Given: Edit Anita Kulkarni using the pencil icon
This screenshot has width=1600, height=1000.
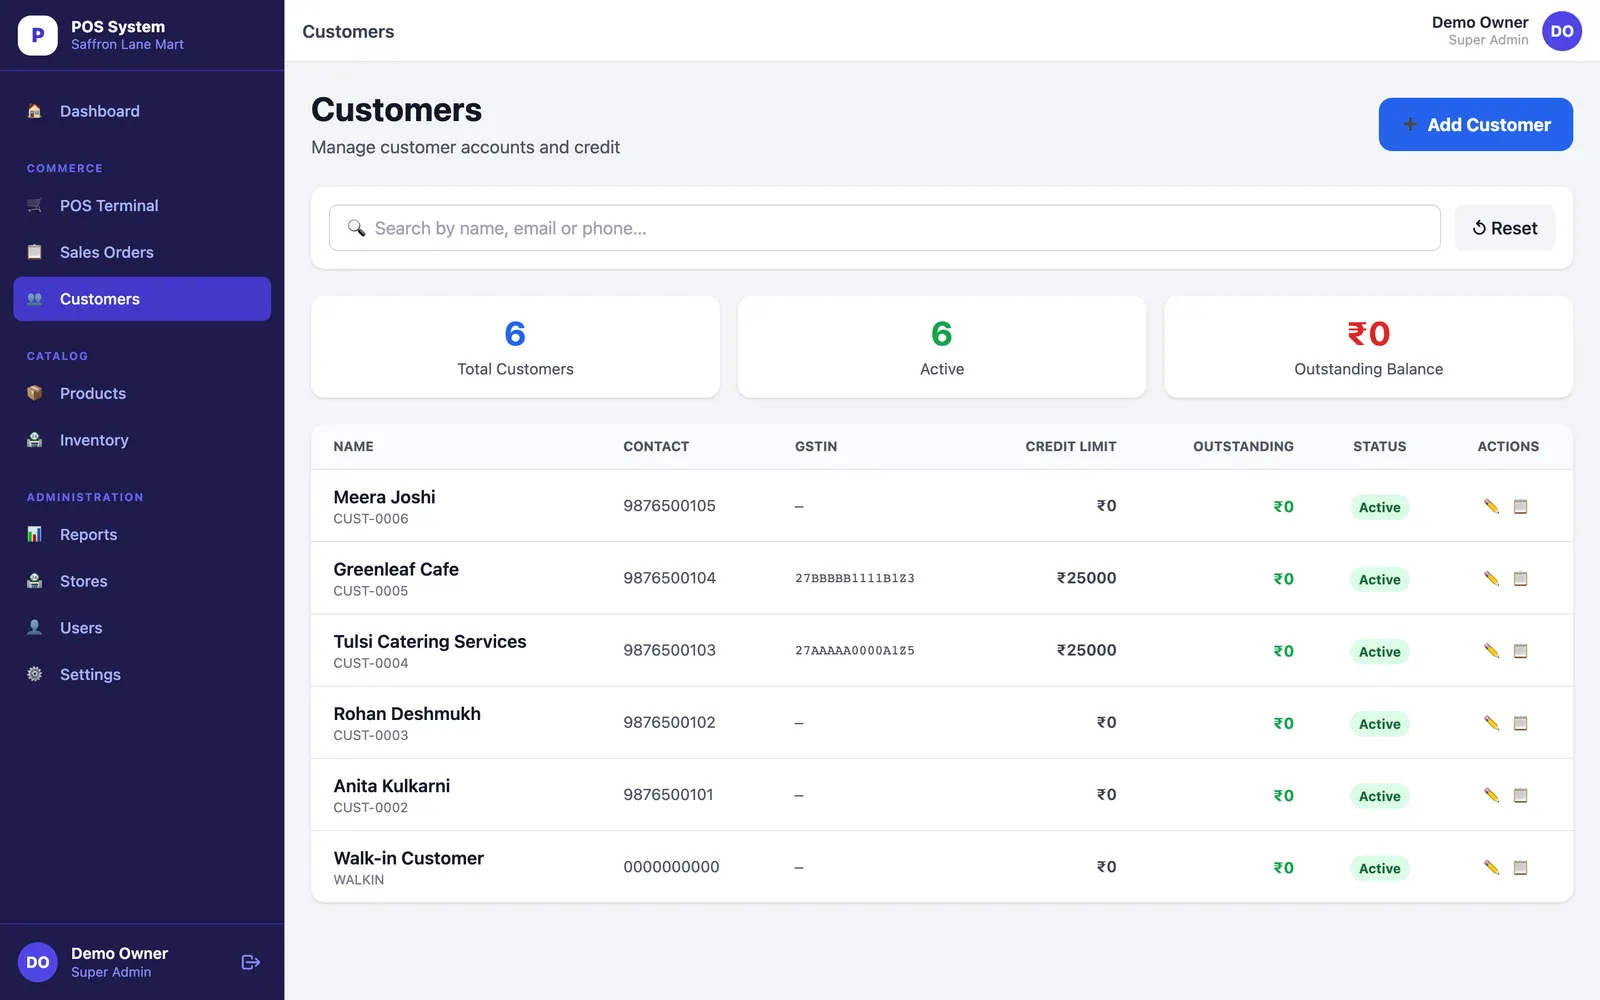Looking at the screenshot, I should pos(1491,795).
